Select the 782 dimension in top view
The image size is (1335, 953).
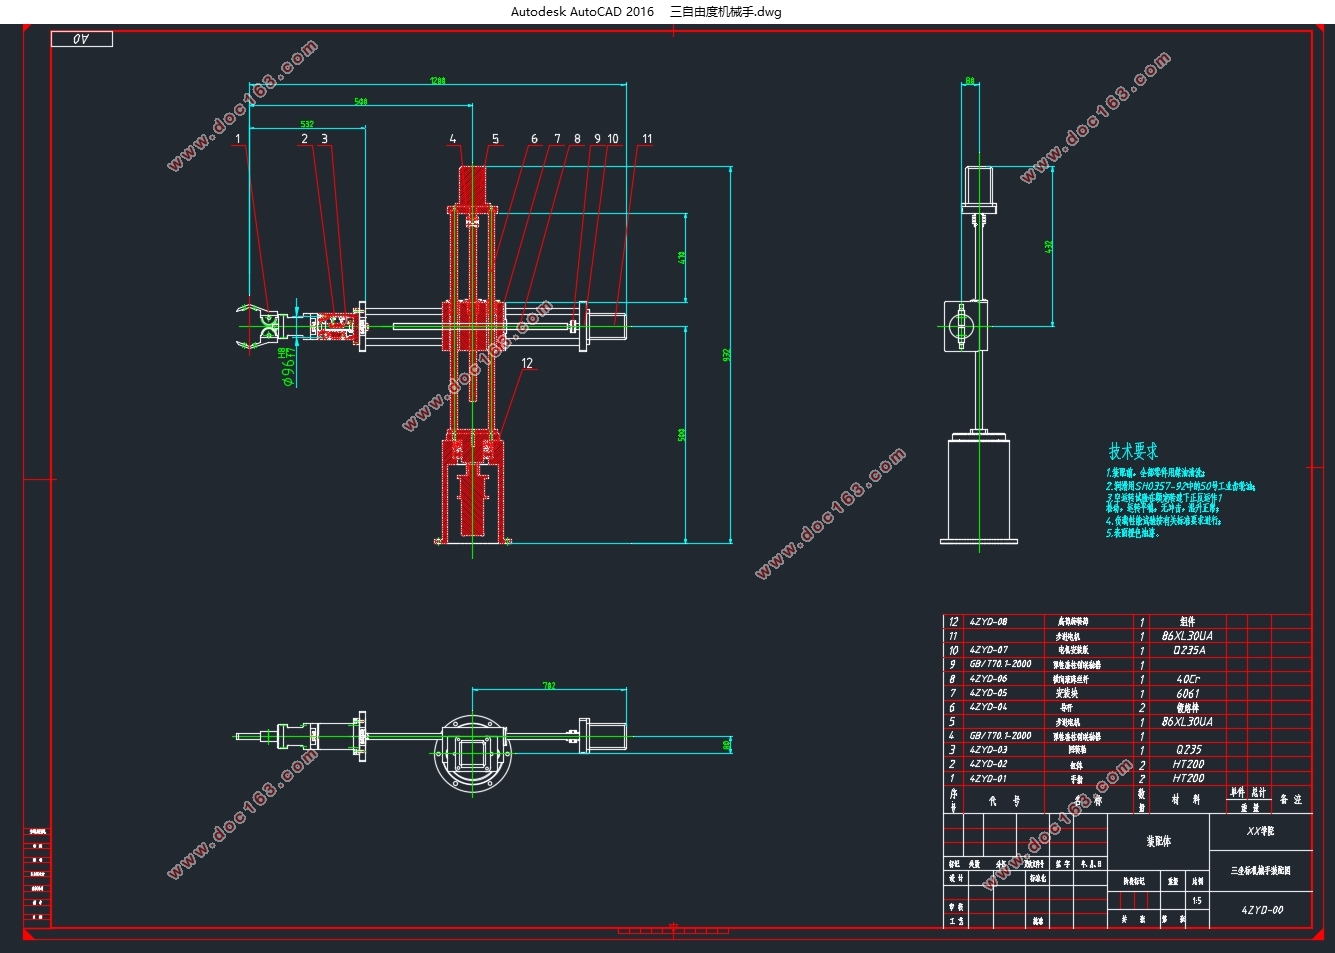coord(549,686)
